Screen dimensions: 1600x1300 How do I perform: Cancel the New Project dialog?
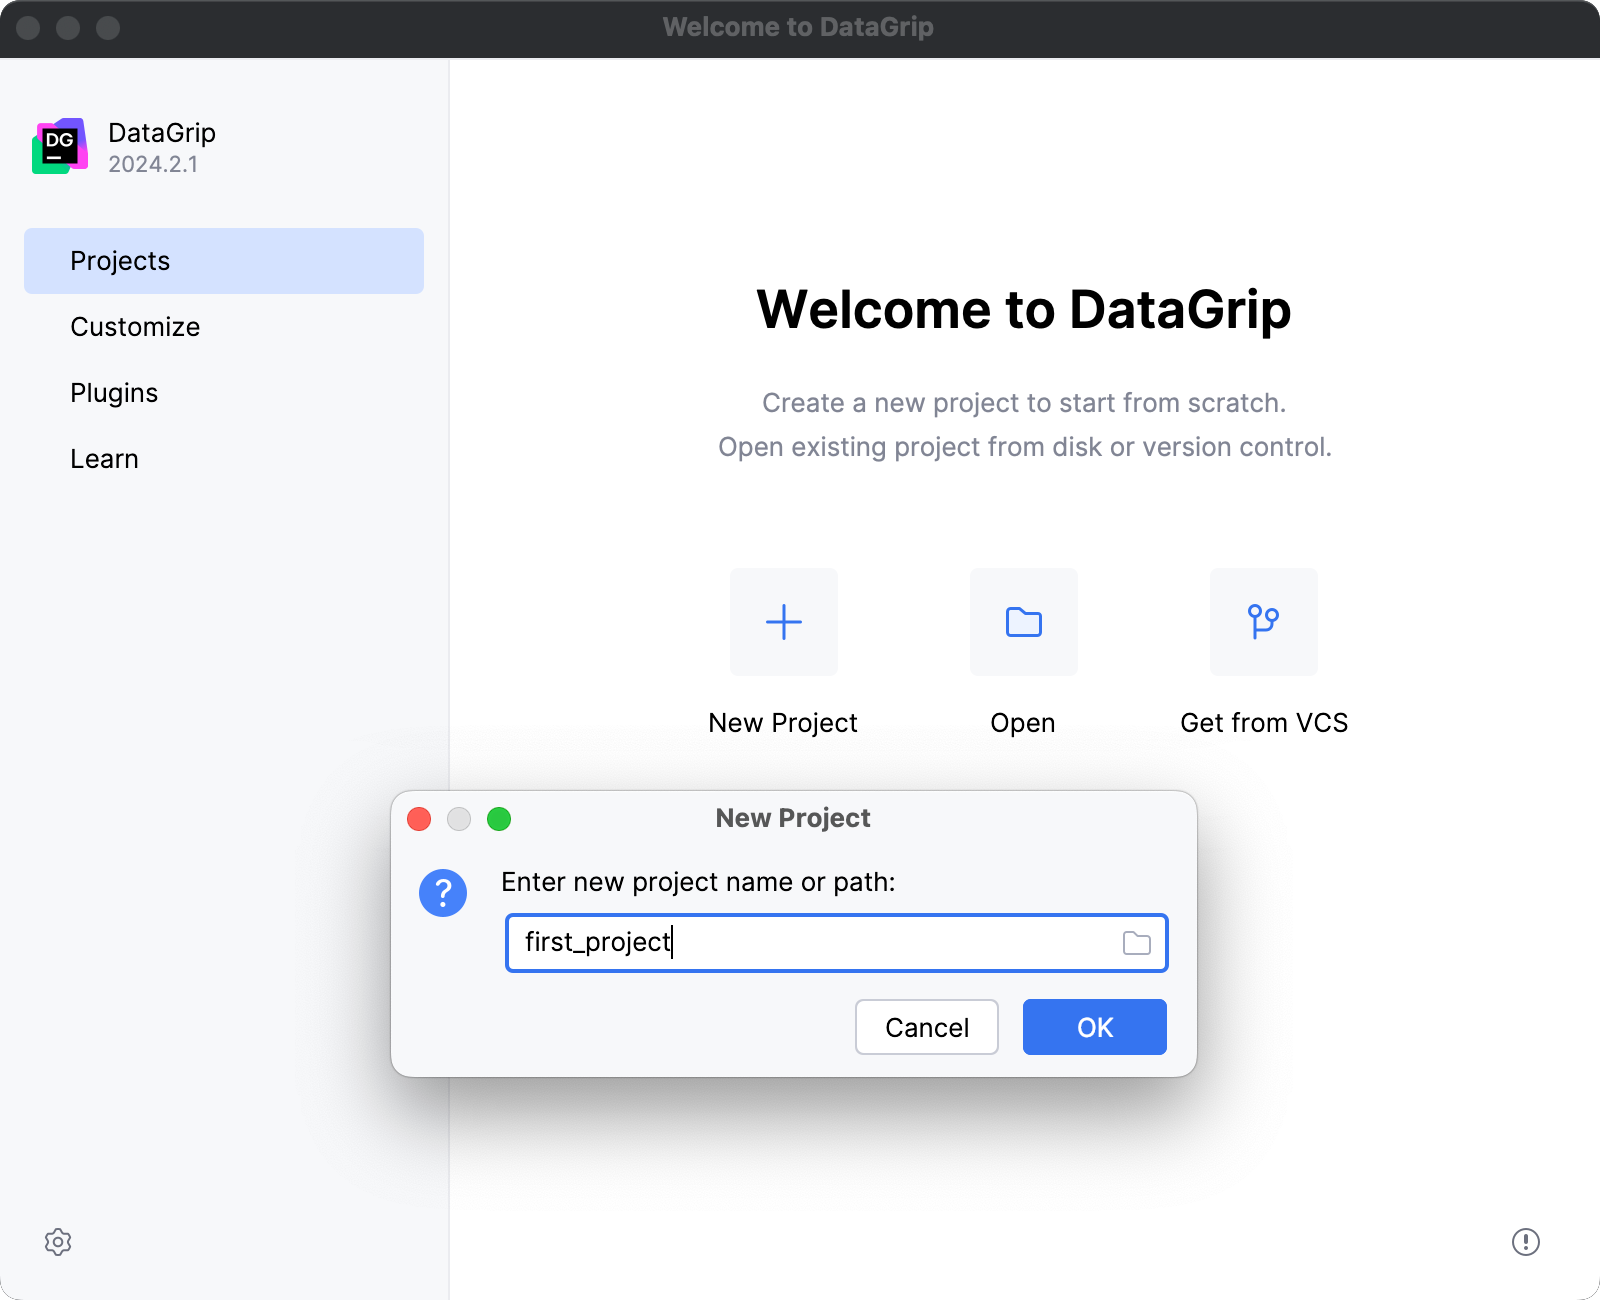click(926, 1027)
